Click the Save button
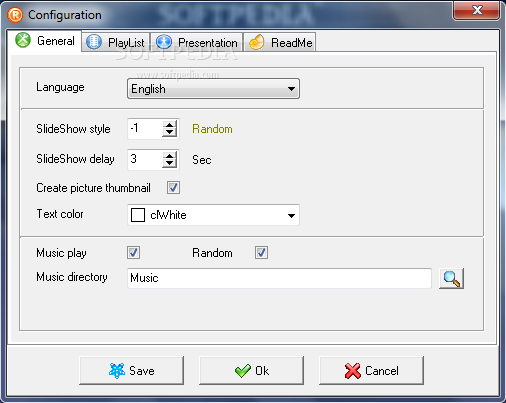 pyautogui.click(x=131, y=370)
